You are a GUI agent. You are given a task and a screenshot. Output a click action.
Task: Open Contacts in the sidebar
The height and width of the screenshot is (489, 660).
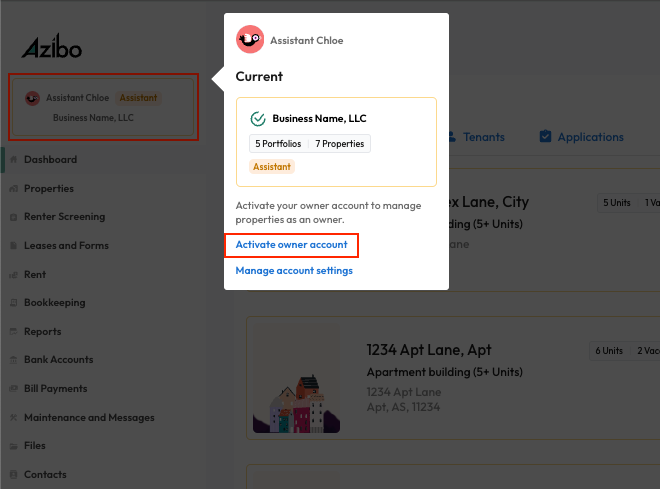tap(45, 474)
